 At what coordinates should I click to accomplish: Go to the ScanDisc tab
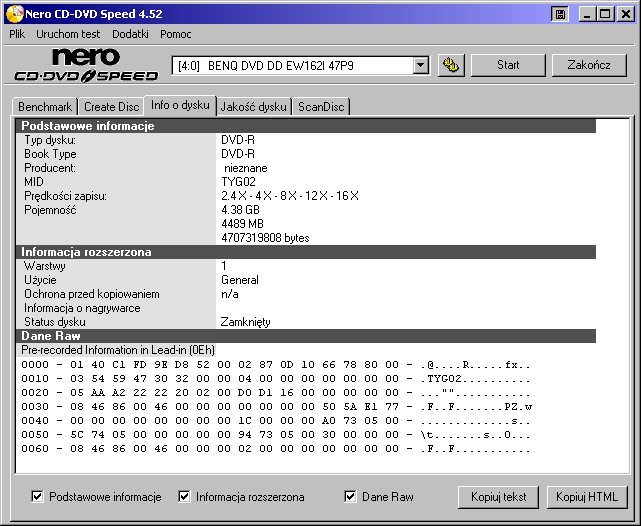tap(321, 107)
